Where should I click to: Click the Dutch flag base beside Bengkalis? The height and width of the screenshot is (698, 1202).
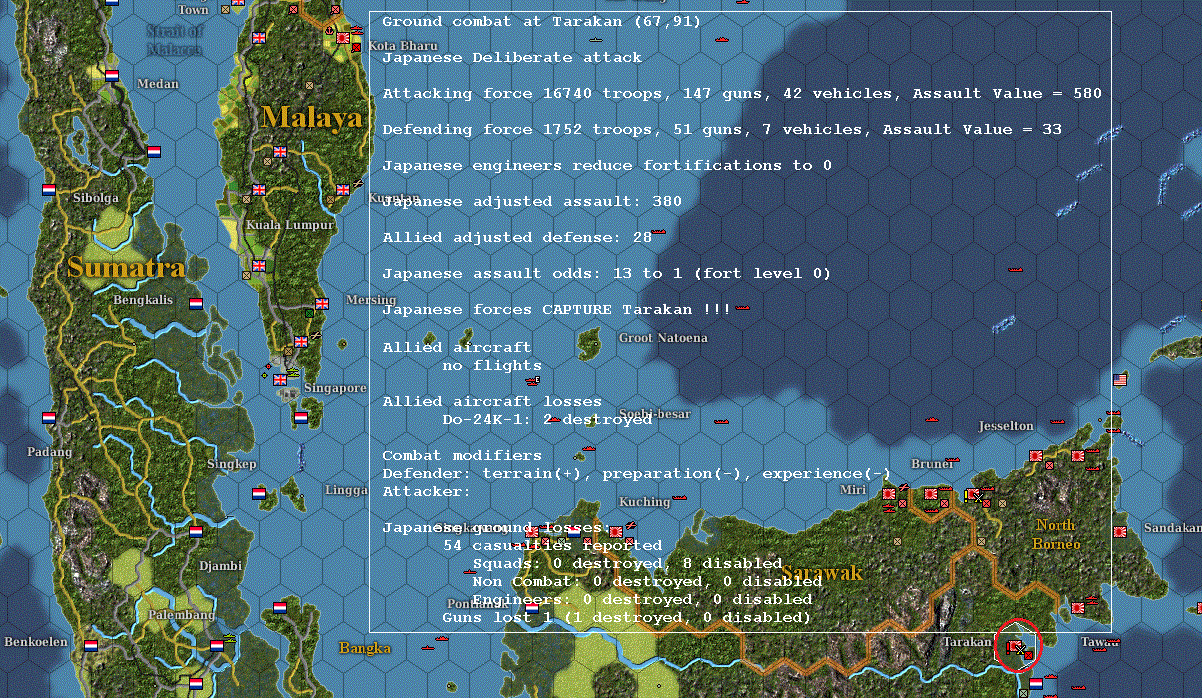(196, 303)
